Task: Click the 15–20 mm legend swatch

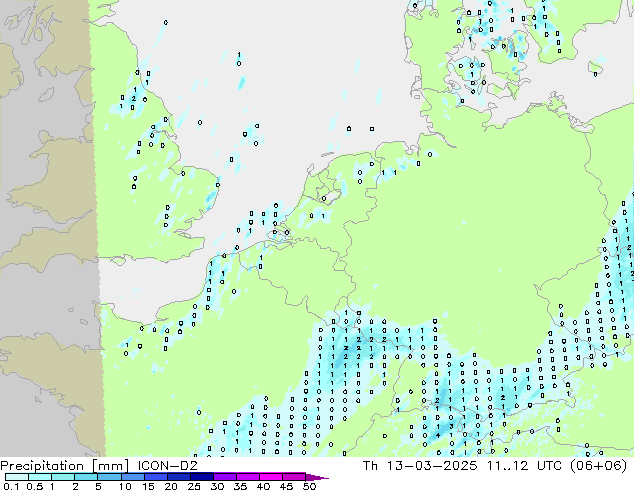Action: click(x=156, y=477)
